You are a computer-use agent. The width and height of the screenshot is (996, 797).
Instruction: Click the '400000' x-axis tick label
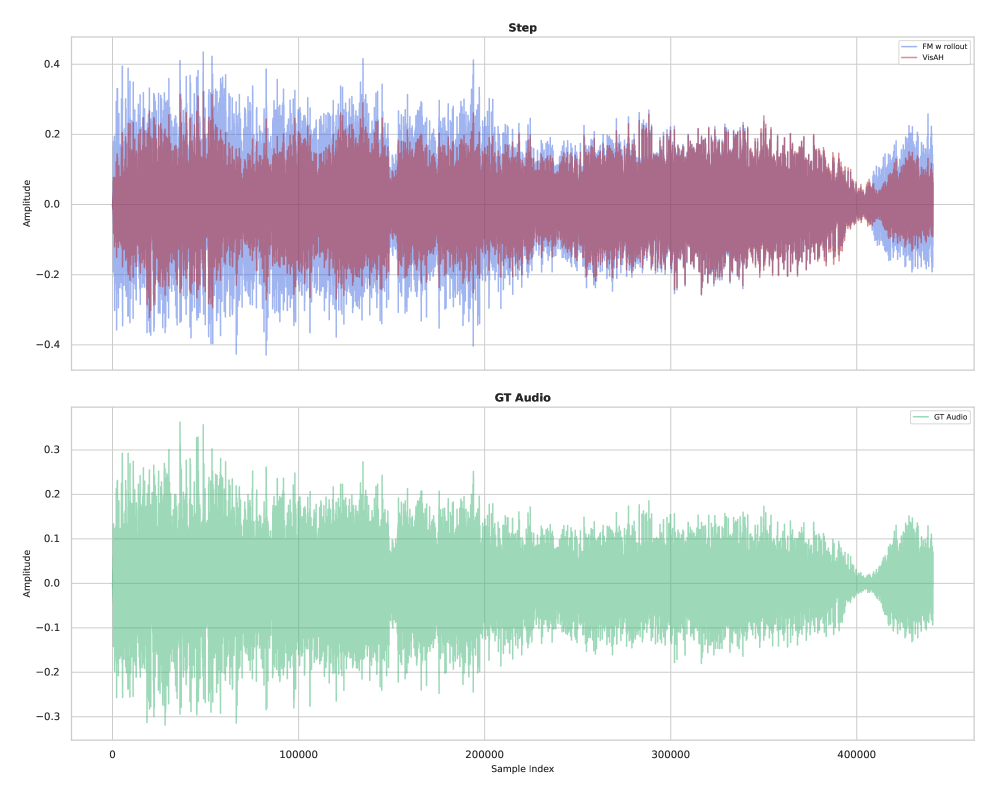tap(856, 754)
